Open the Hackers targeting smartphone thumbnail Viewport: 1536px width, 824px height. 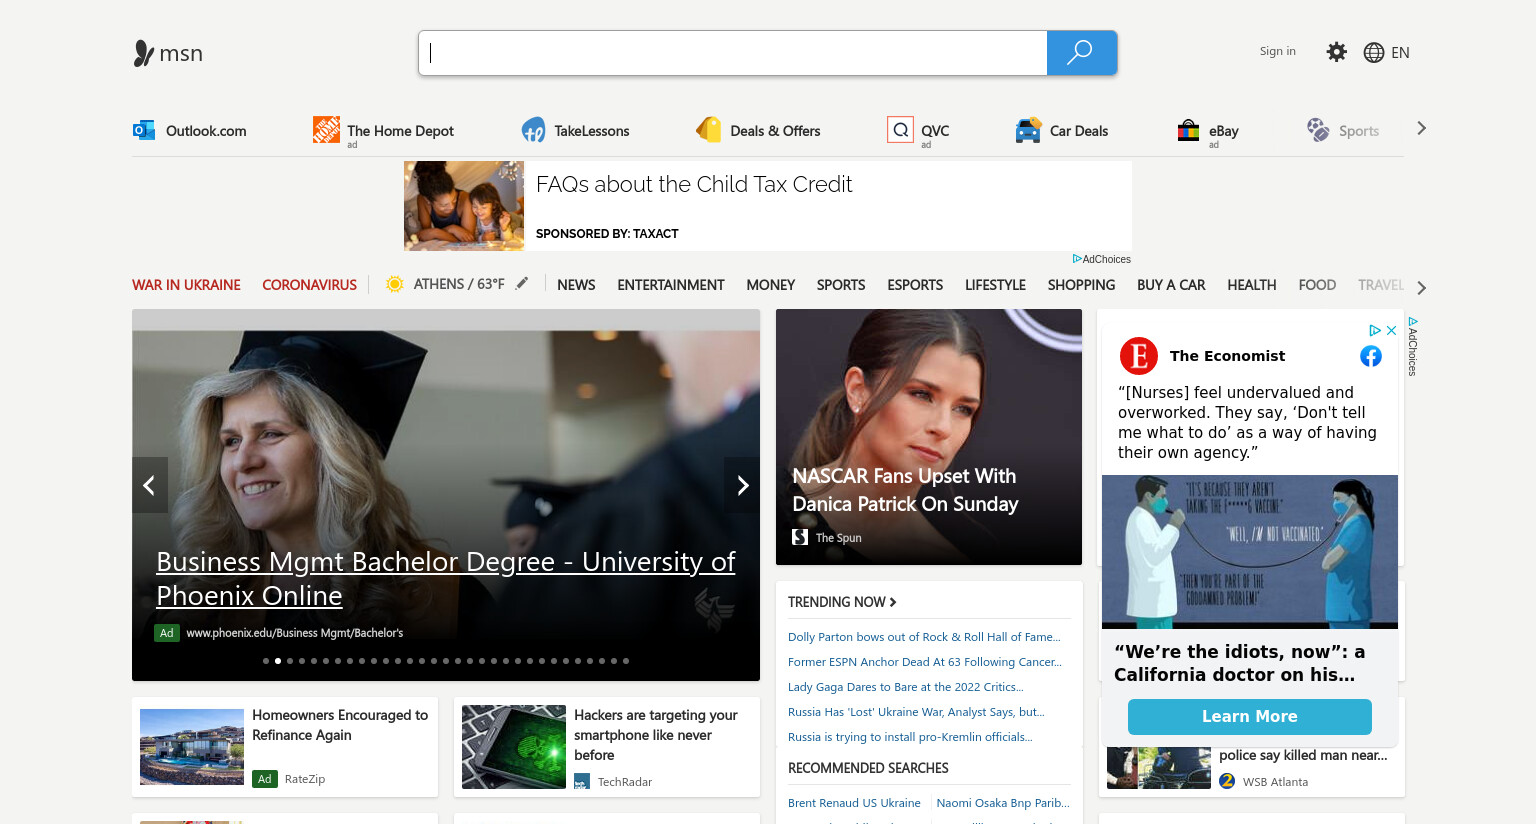tap(514, 747)
